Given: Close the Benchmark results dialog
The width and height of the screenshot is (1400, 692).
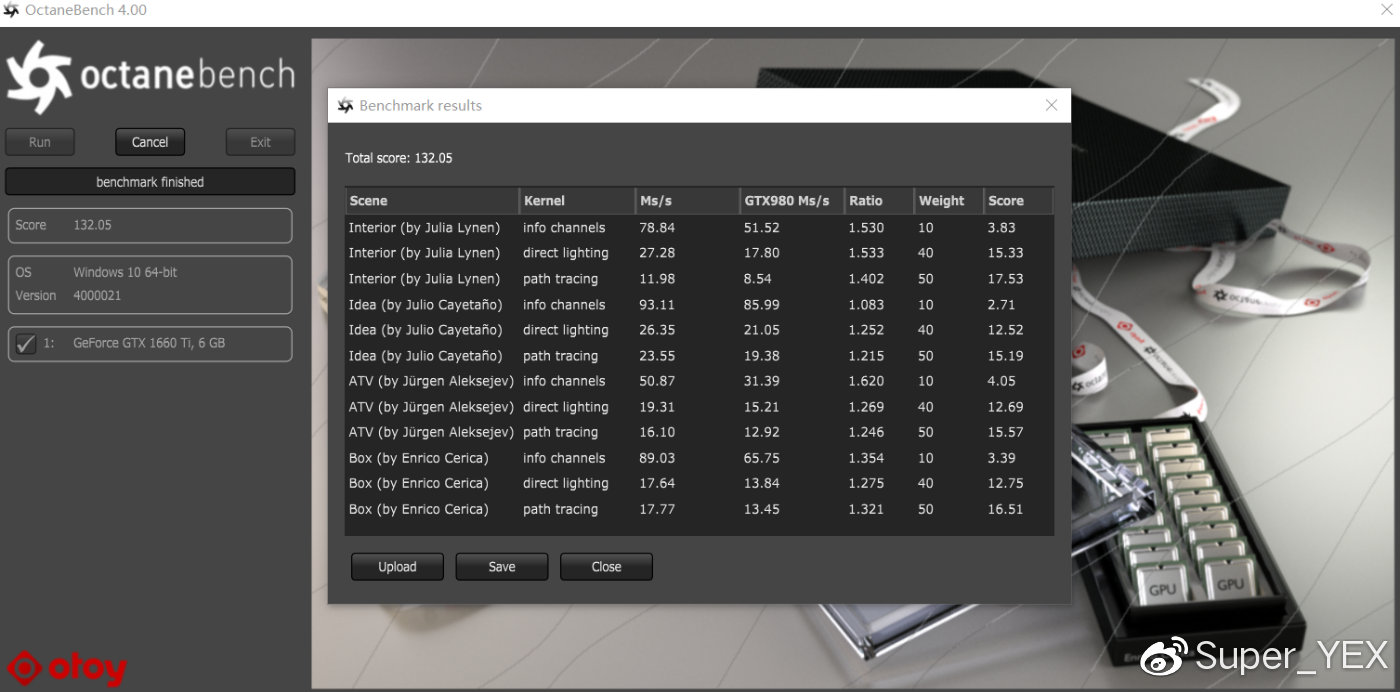Looking at the screenshot, I should coord(1051,105).
